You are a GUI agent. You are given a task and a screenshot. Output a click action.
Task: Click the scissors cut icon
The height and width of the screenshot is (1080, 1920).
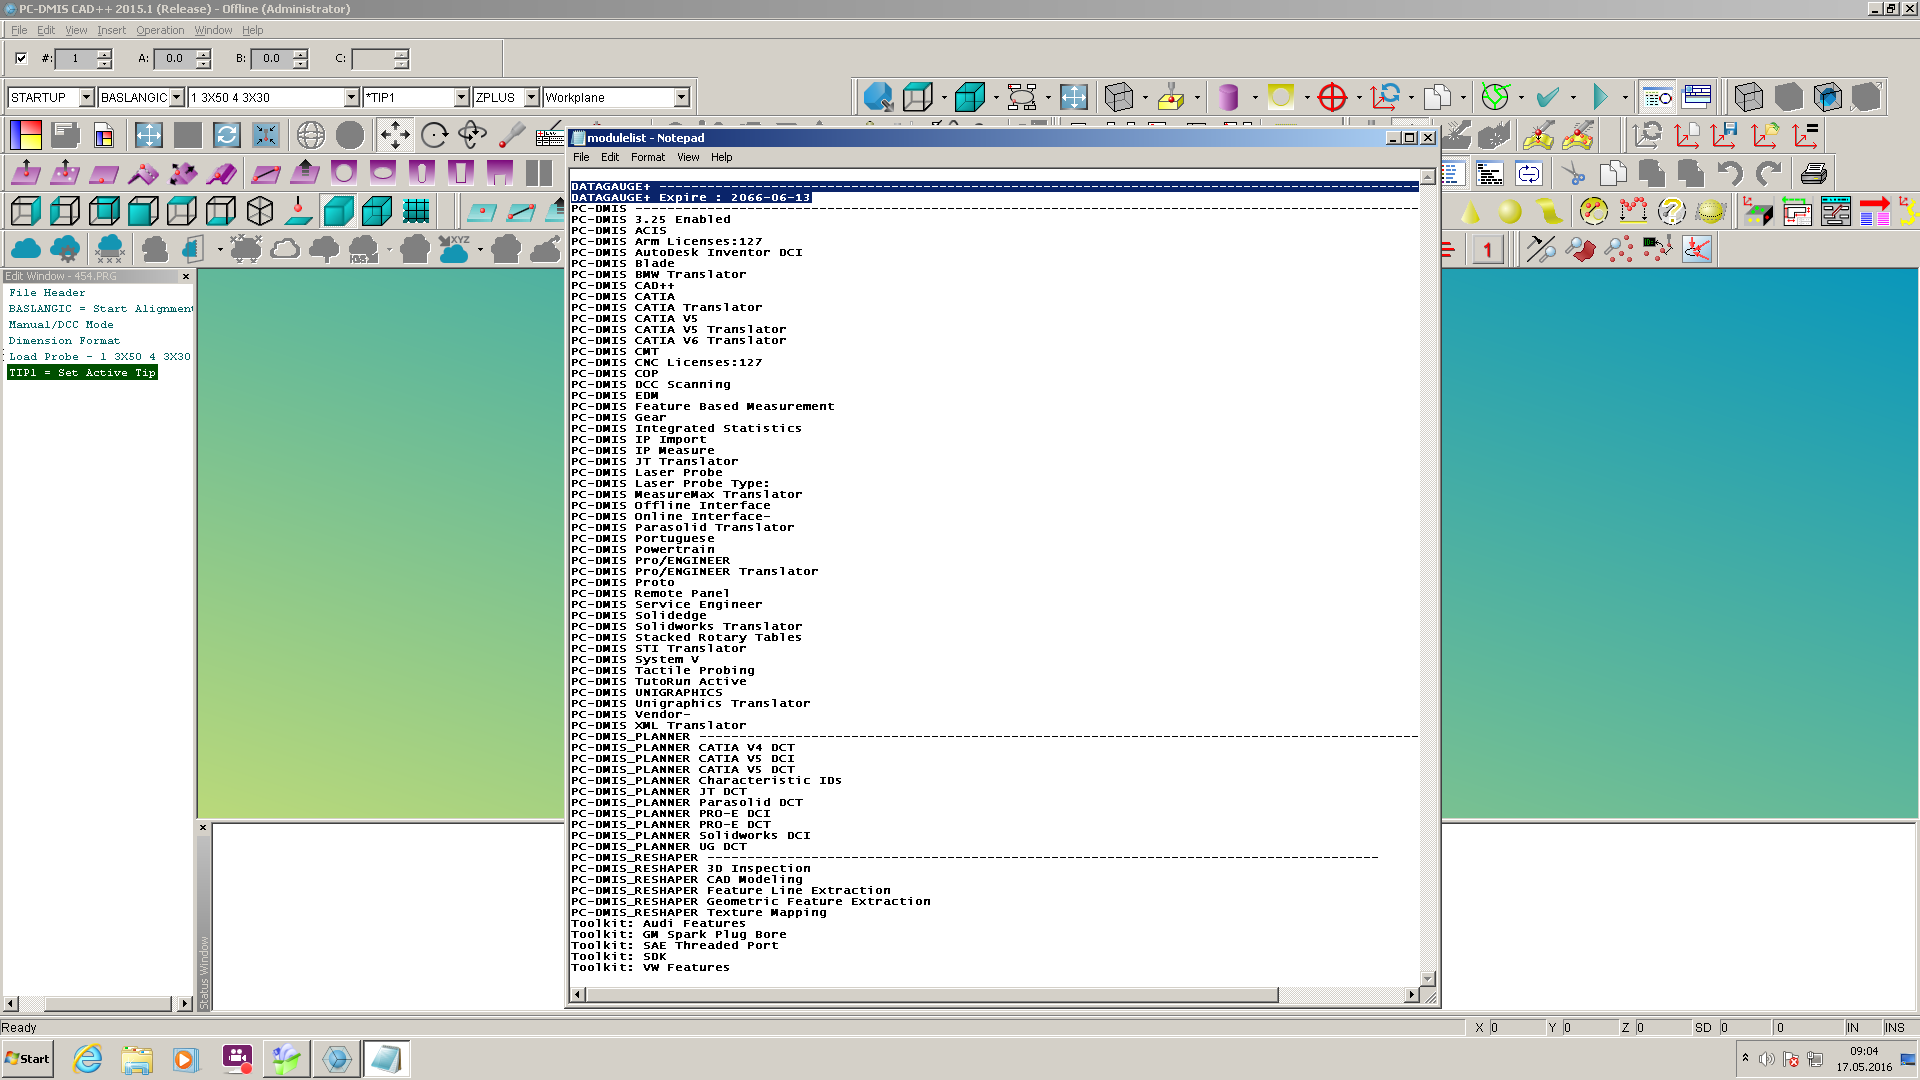pos(1574,173)
